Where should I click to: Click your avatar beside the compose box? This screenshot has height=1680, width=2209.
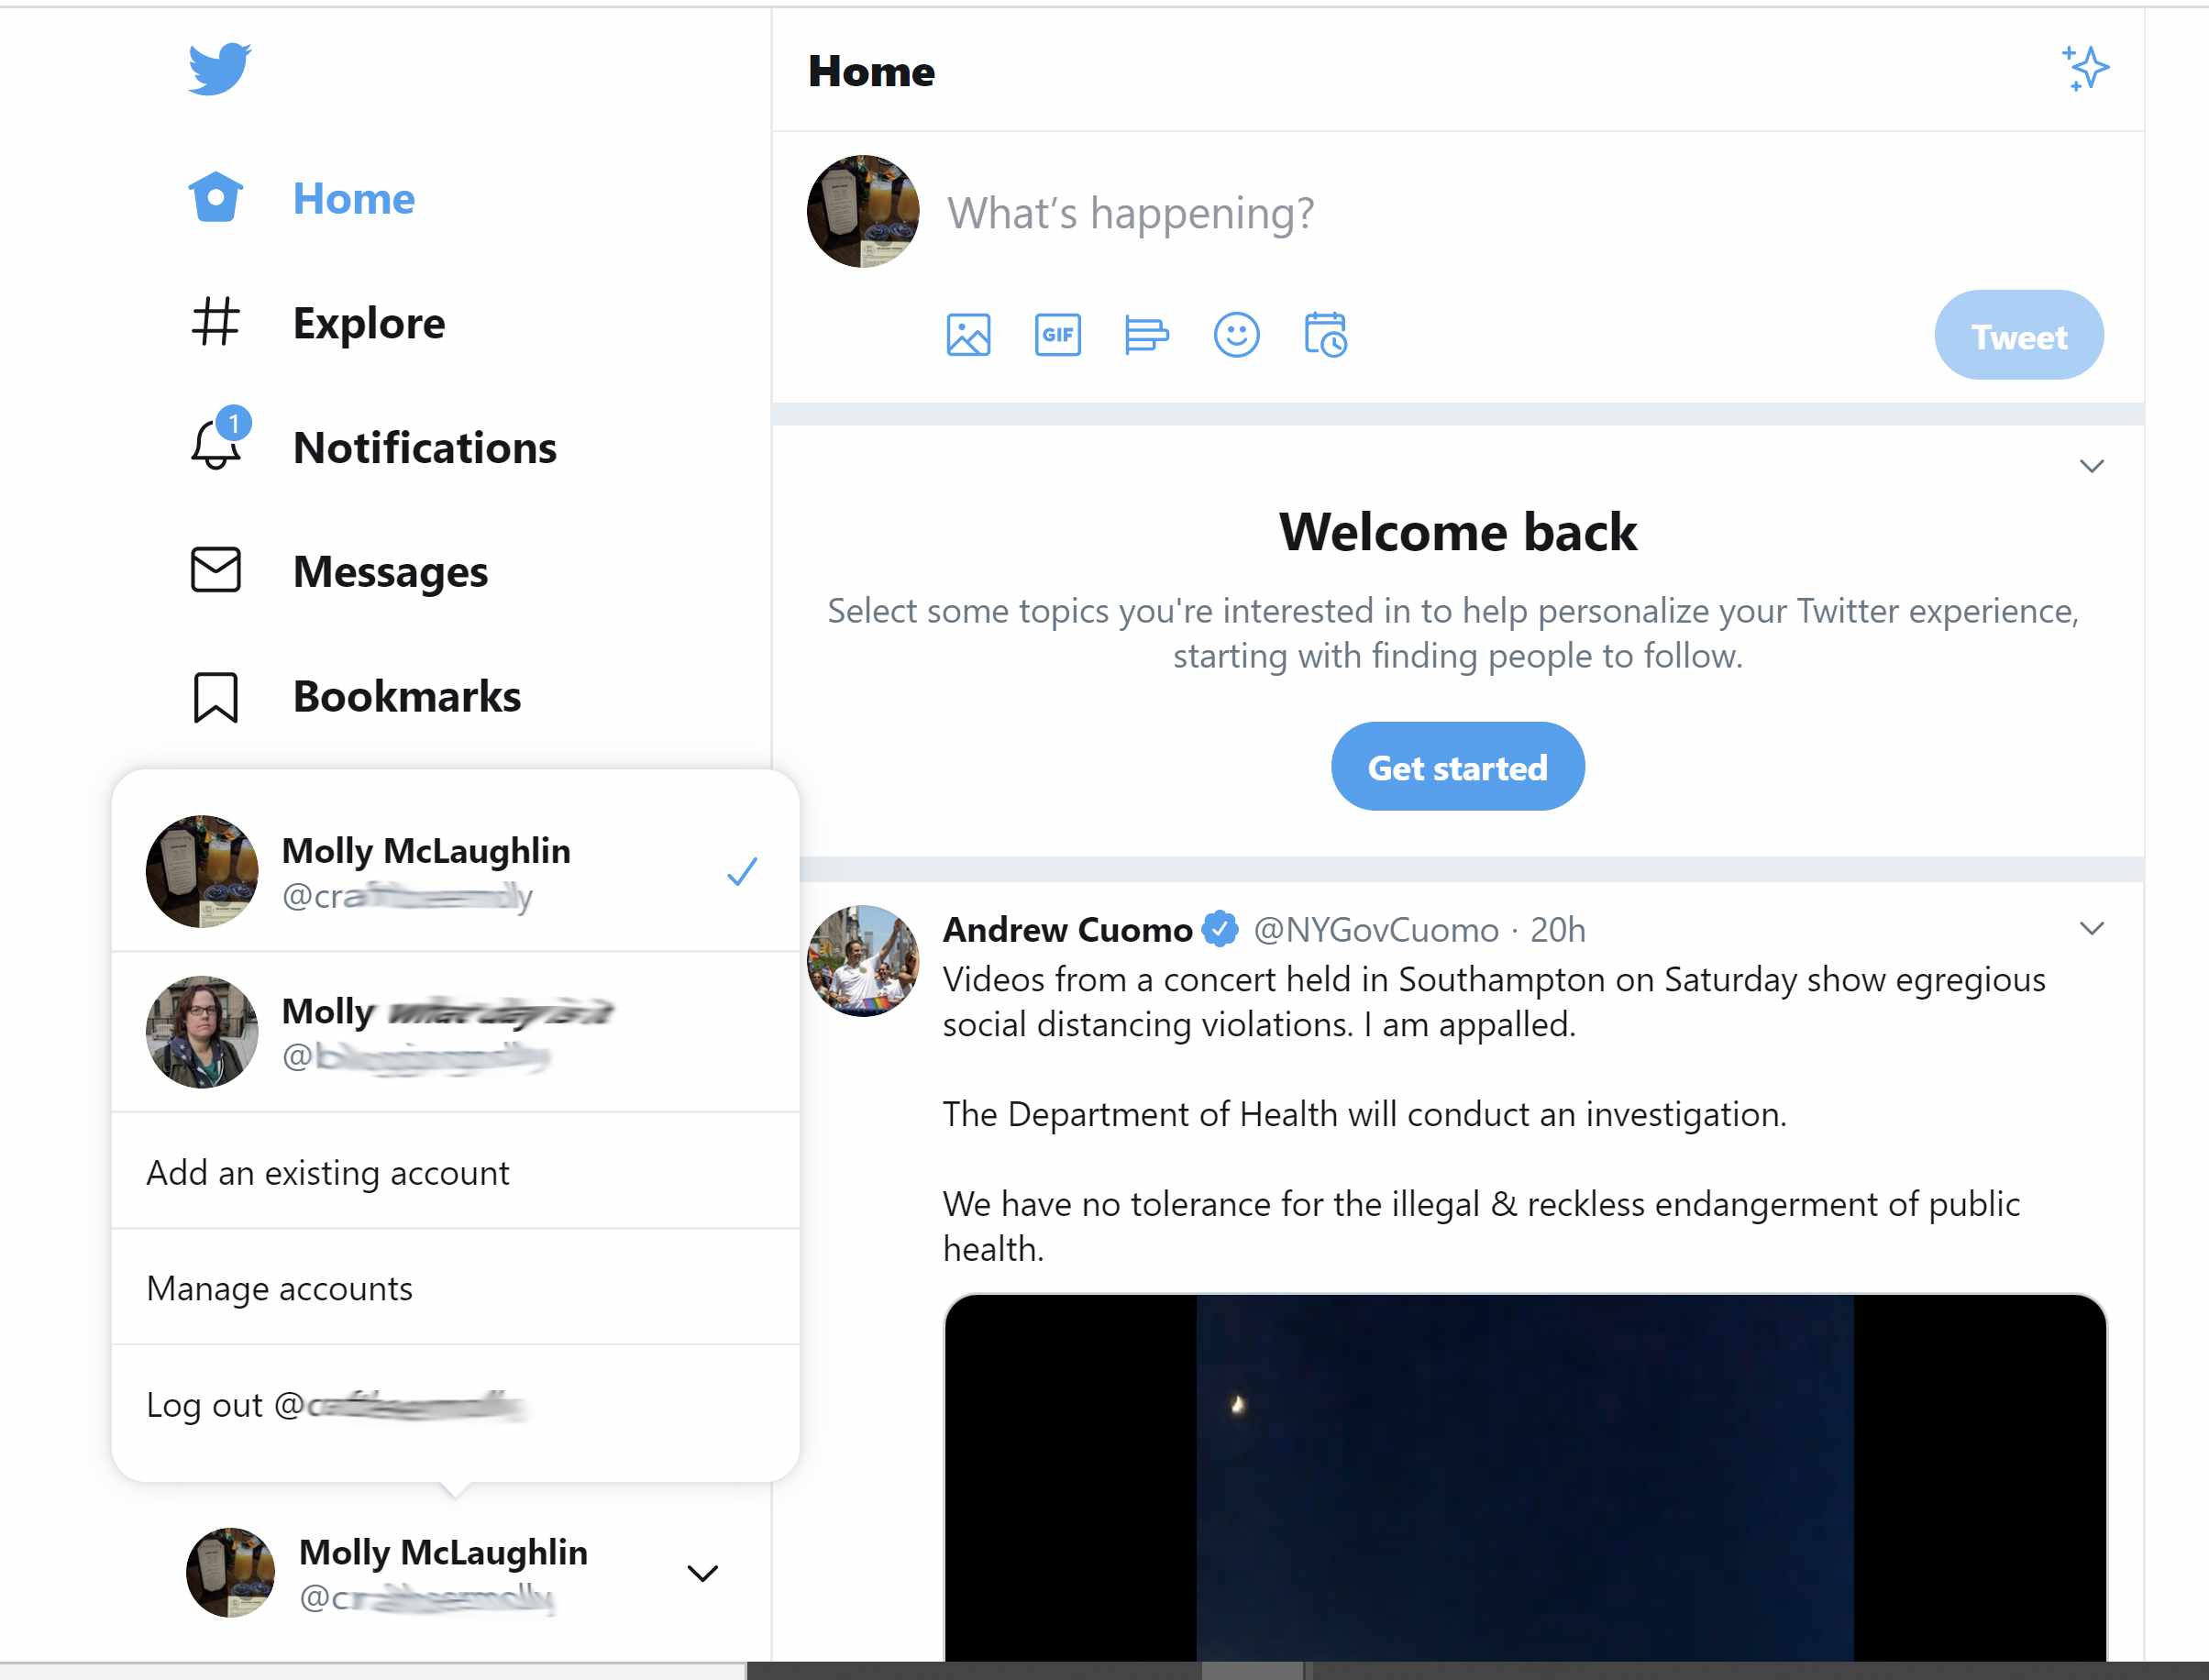pos(862,211)
